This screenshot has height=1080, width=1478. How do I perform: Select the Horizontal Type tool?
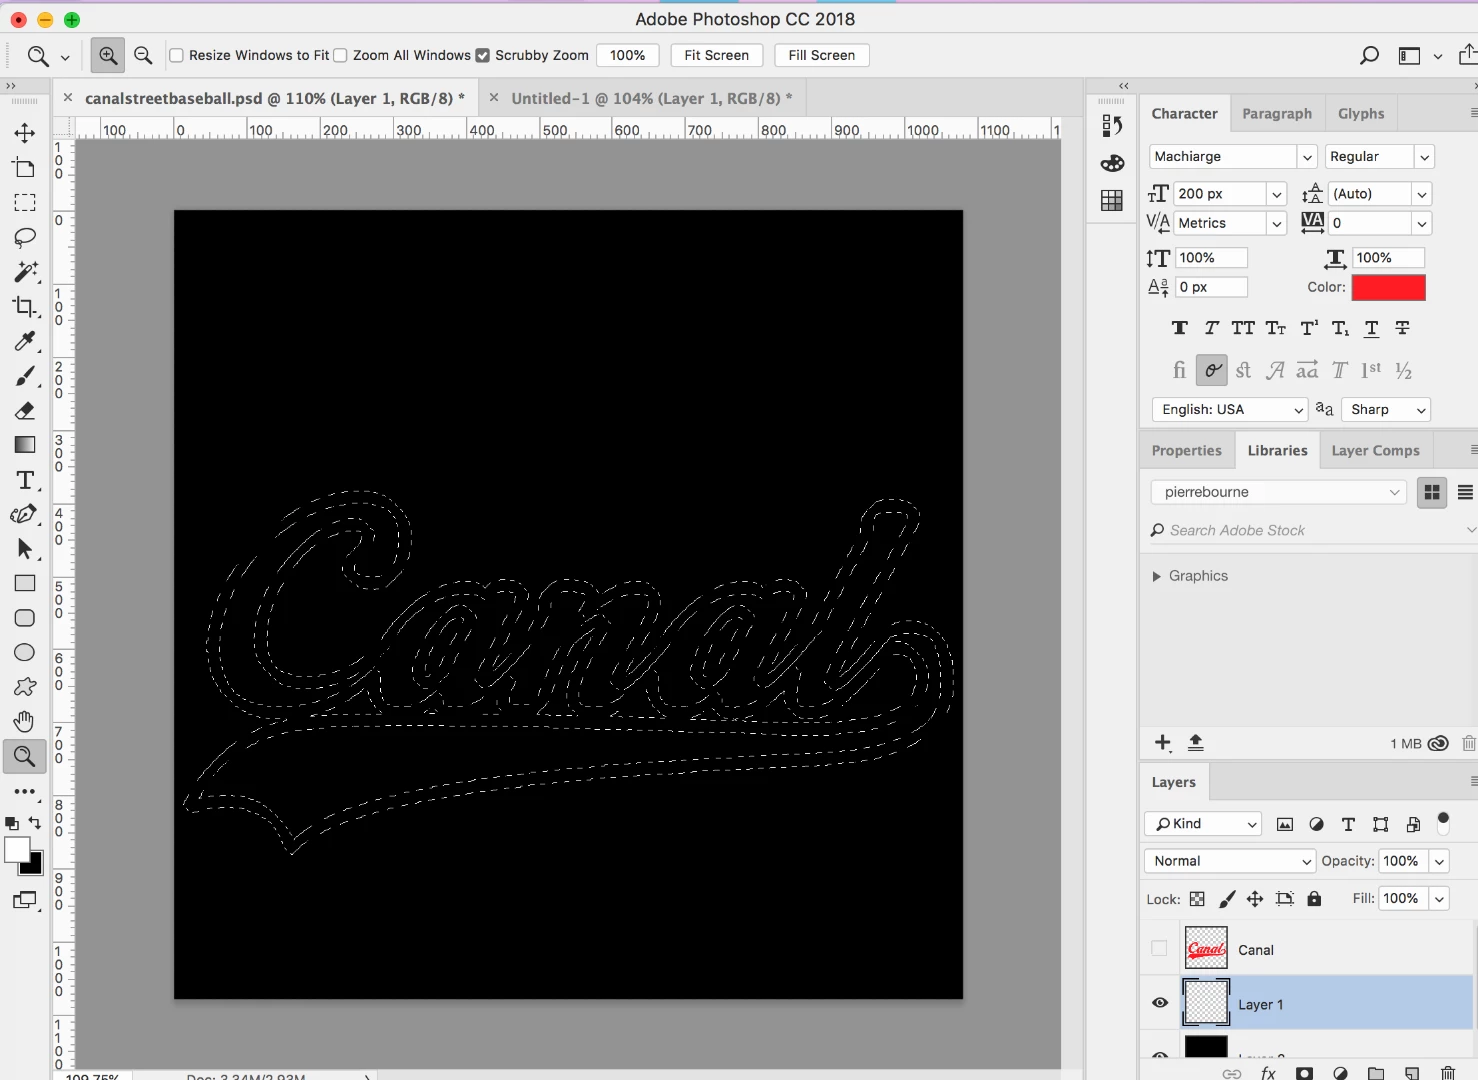pyautogui.click(x=25, y=480)
